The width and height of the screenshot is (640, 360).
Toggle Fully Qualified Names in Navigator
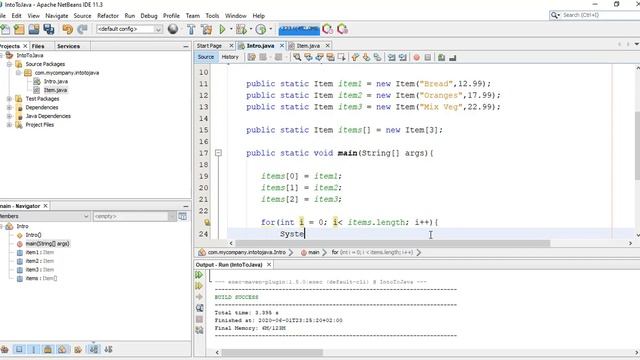[78, 349]
